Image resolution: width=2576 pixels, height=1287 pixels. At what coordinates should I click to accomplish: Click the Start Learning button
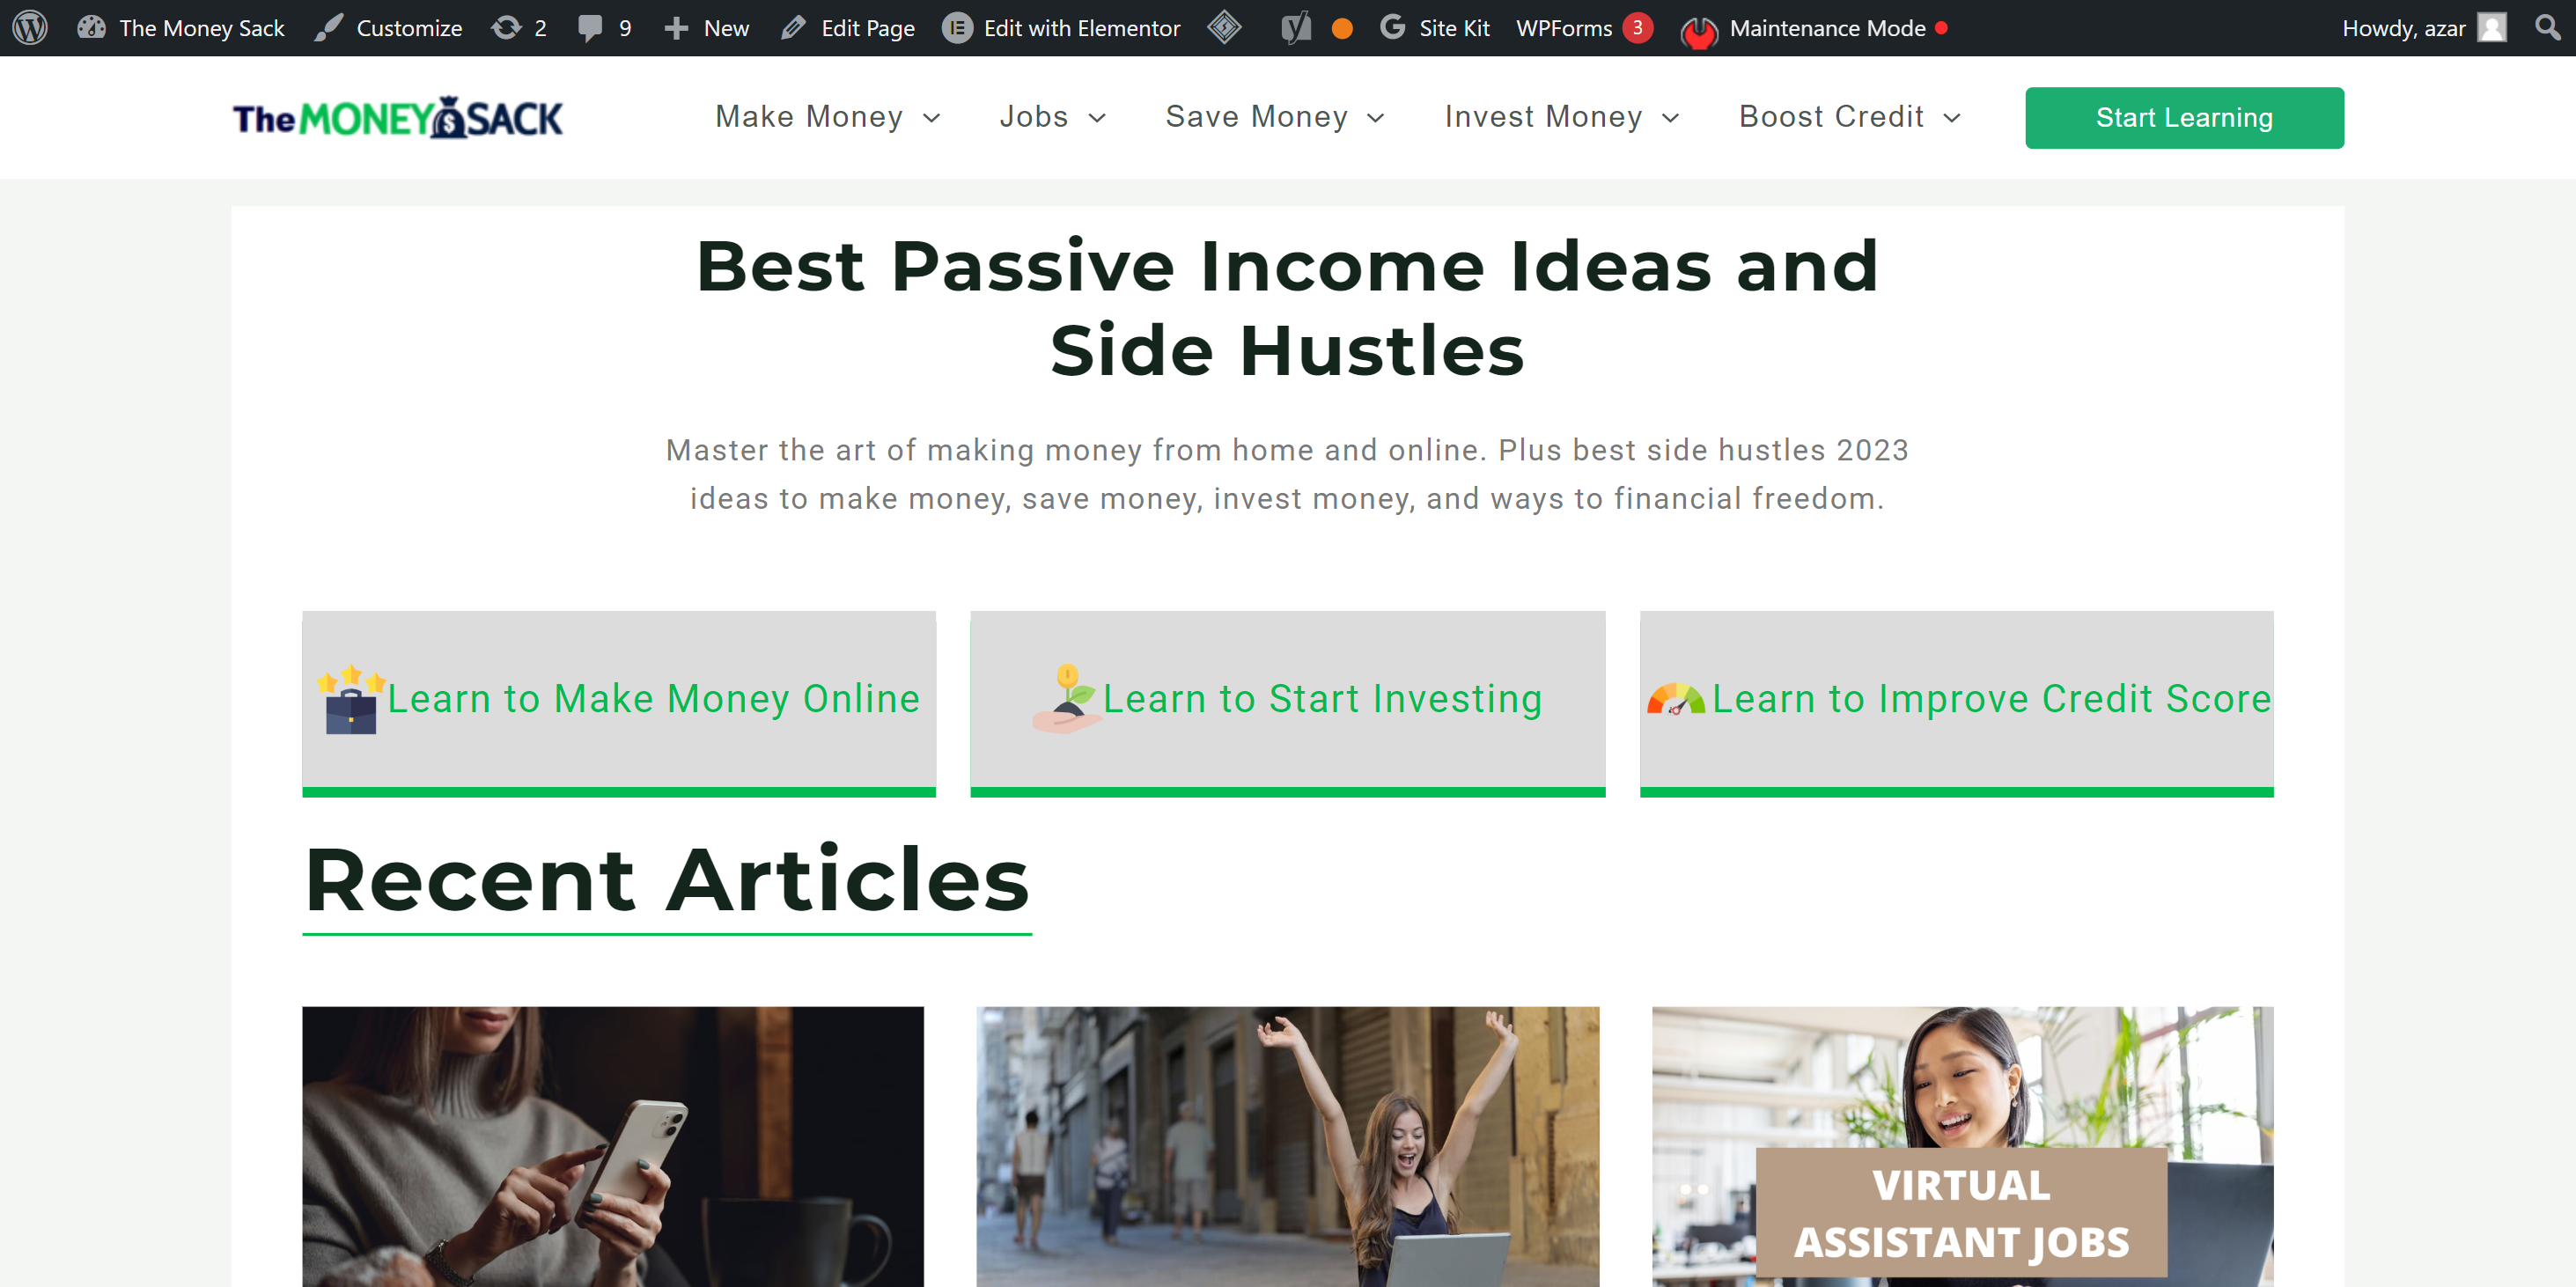click(x=2184, y=118)
